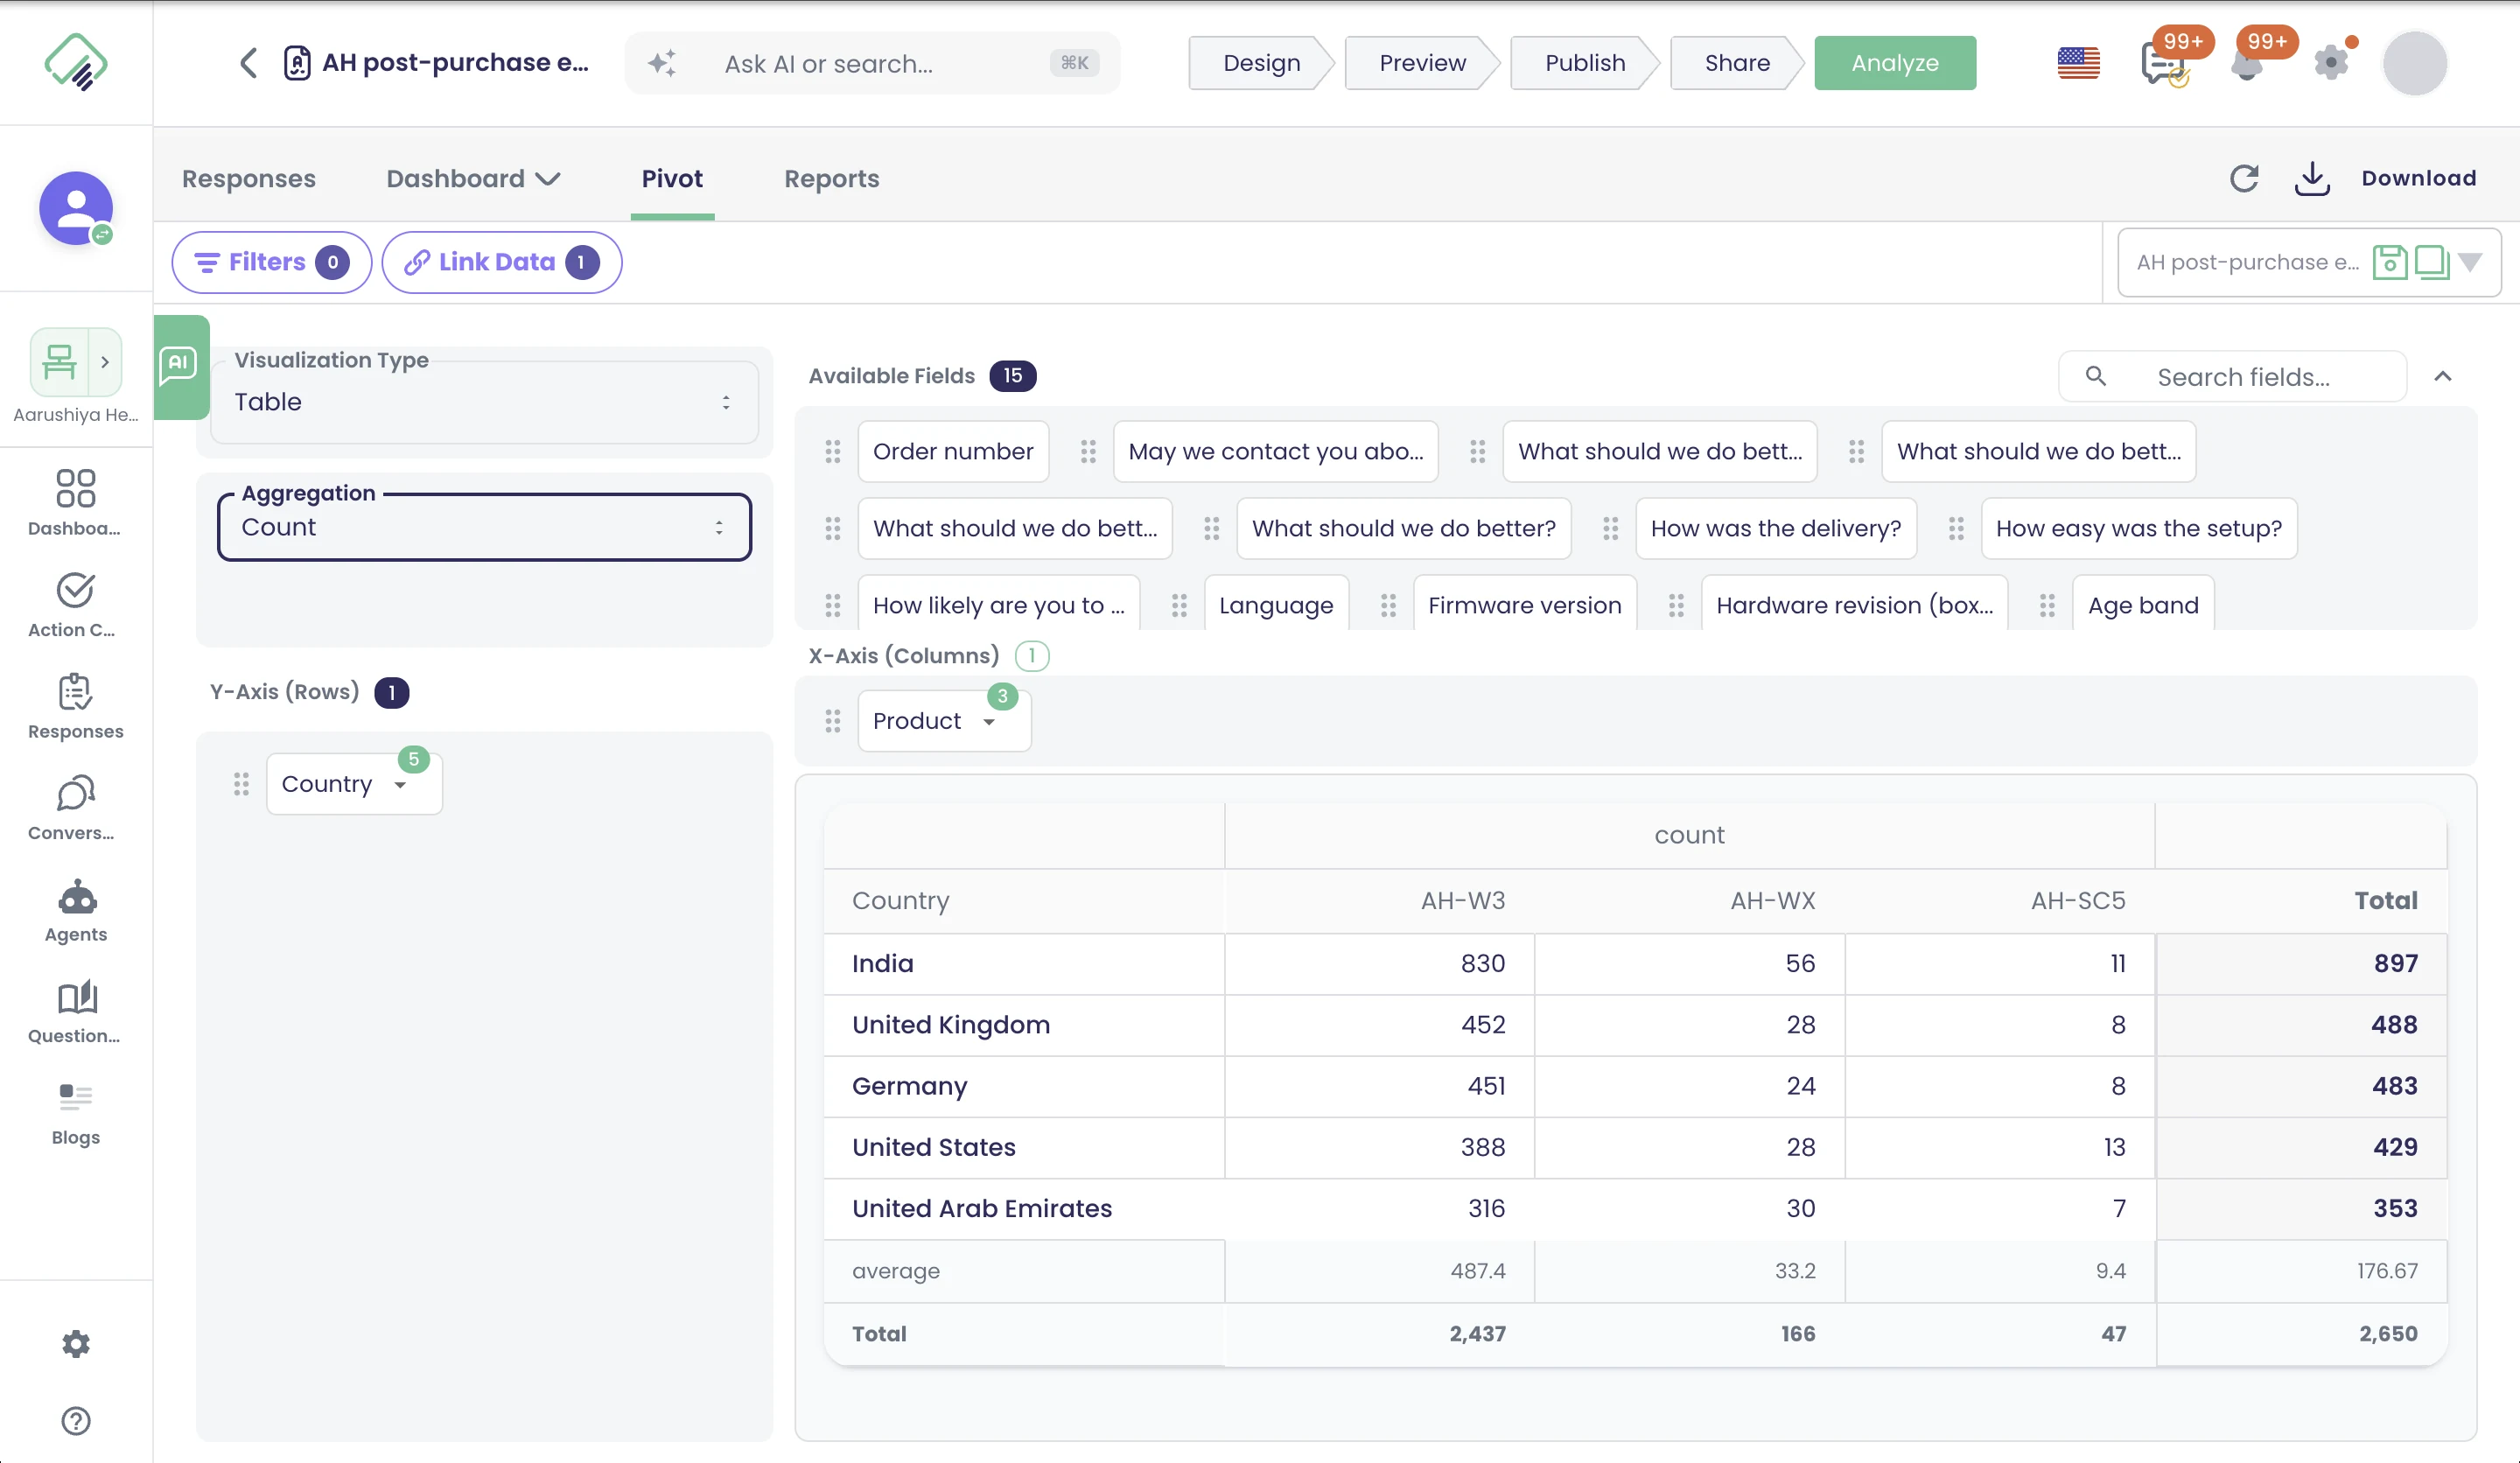
Task: Open the Visualization Type dropdown
Action: tap(484, 402)
